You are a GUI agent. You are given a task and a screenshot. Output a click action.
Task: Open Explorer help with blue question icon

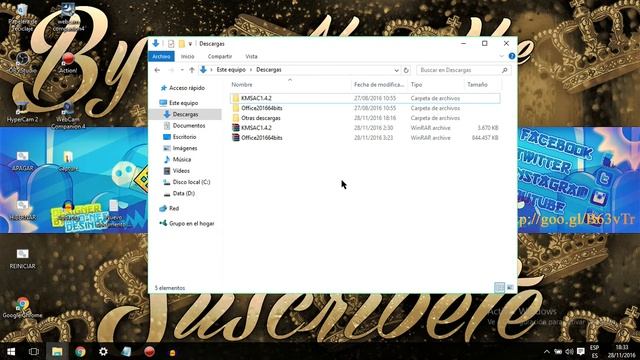click(x=512, y=56)
